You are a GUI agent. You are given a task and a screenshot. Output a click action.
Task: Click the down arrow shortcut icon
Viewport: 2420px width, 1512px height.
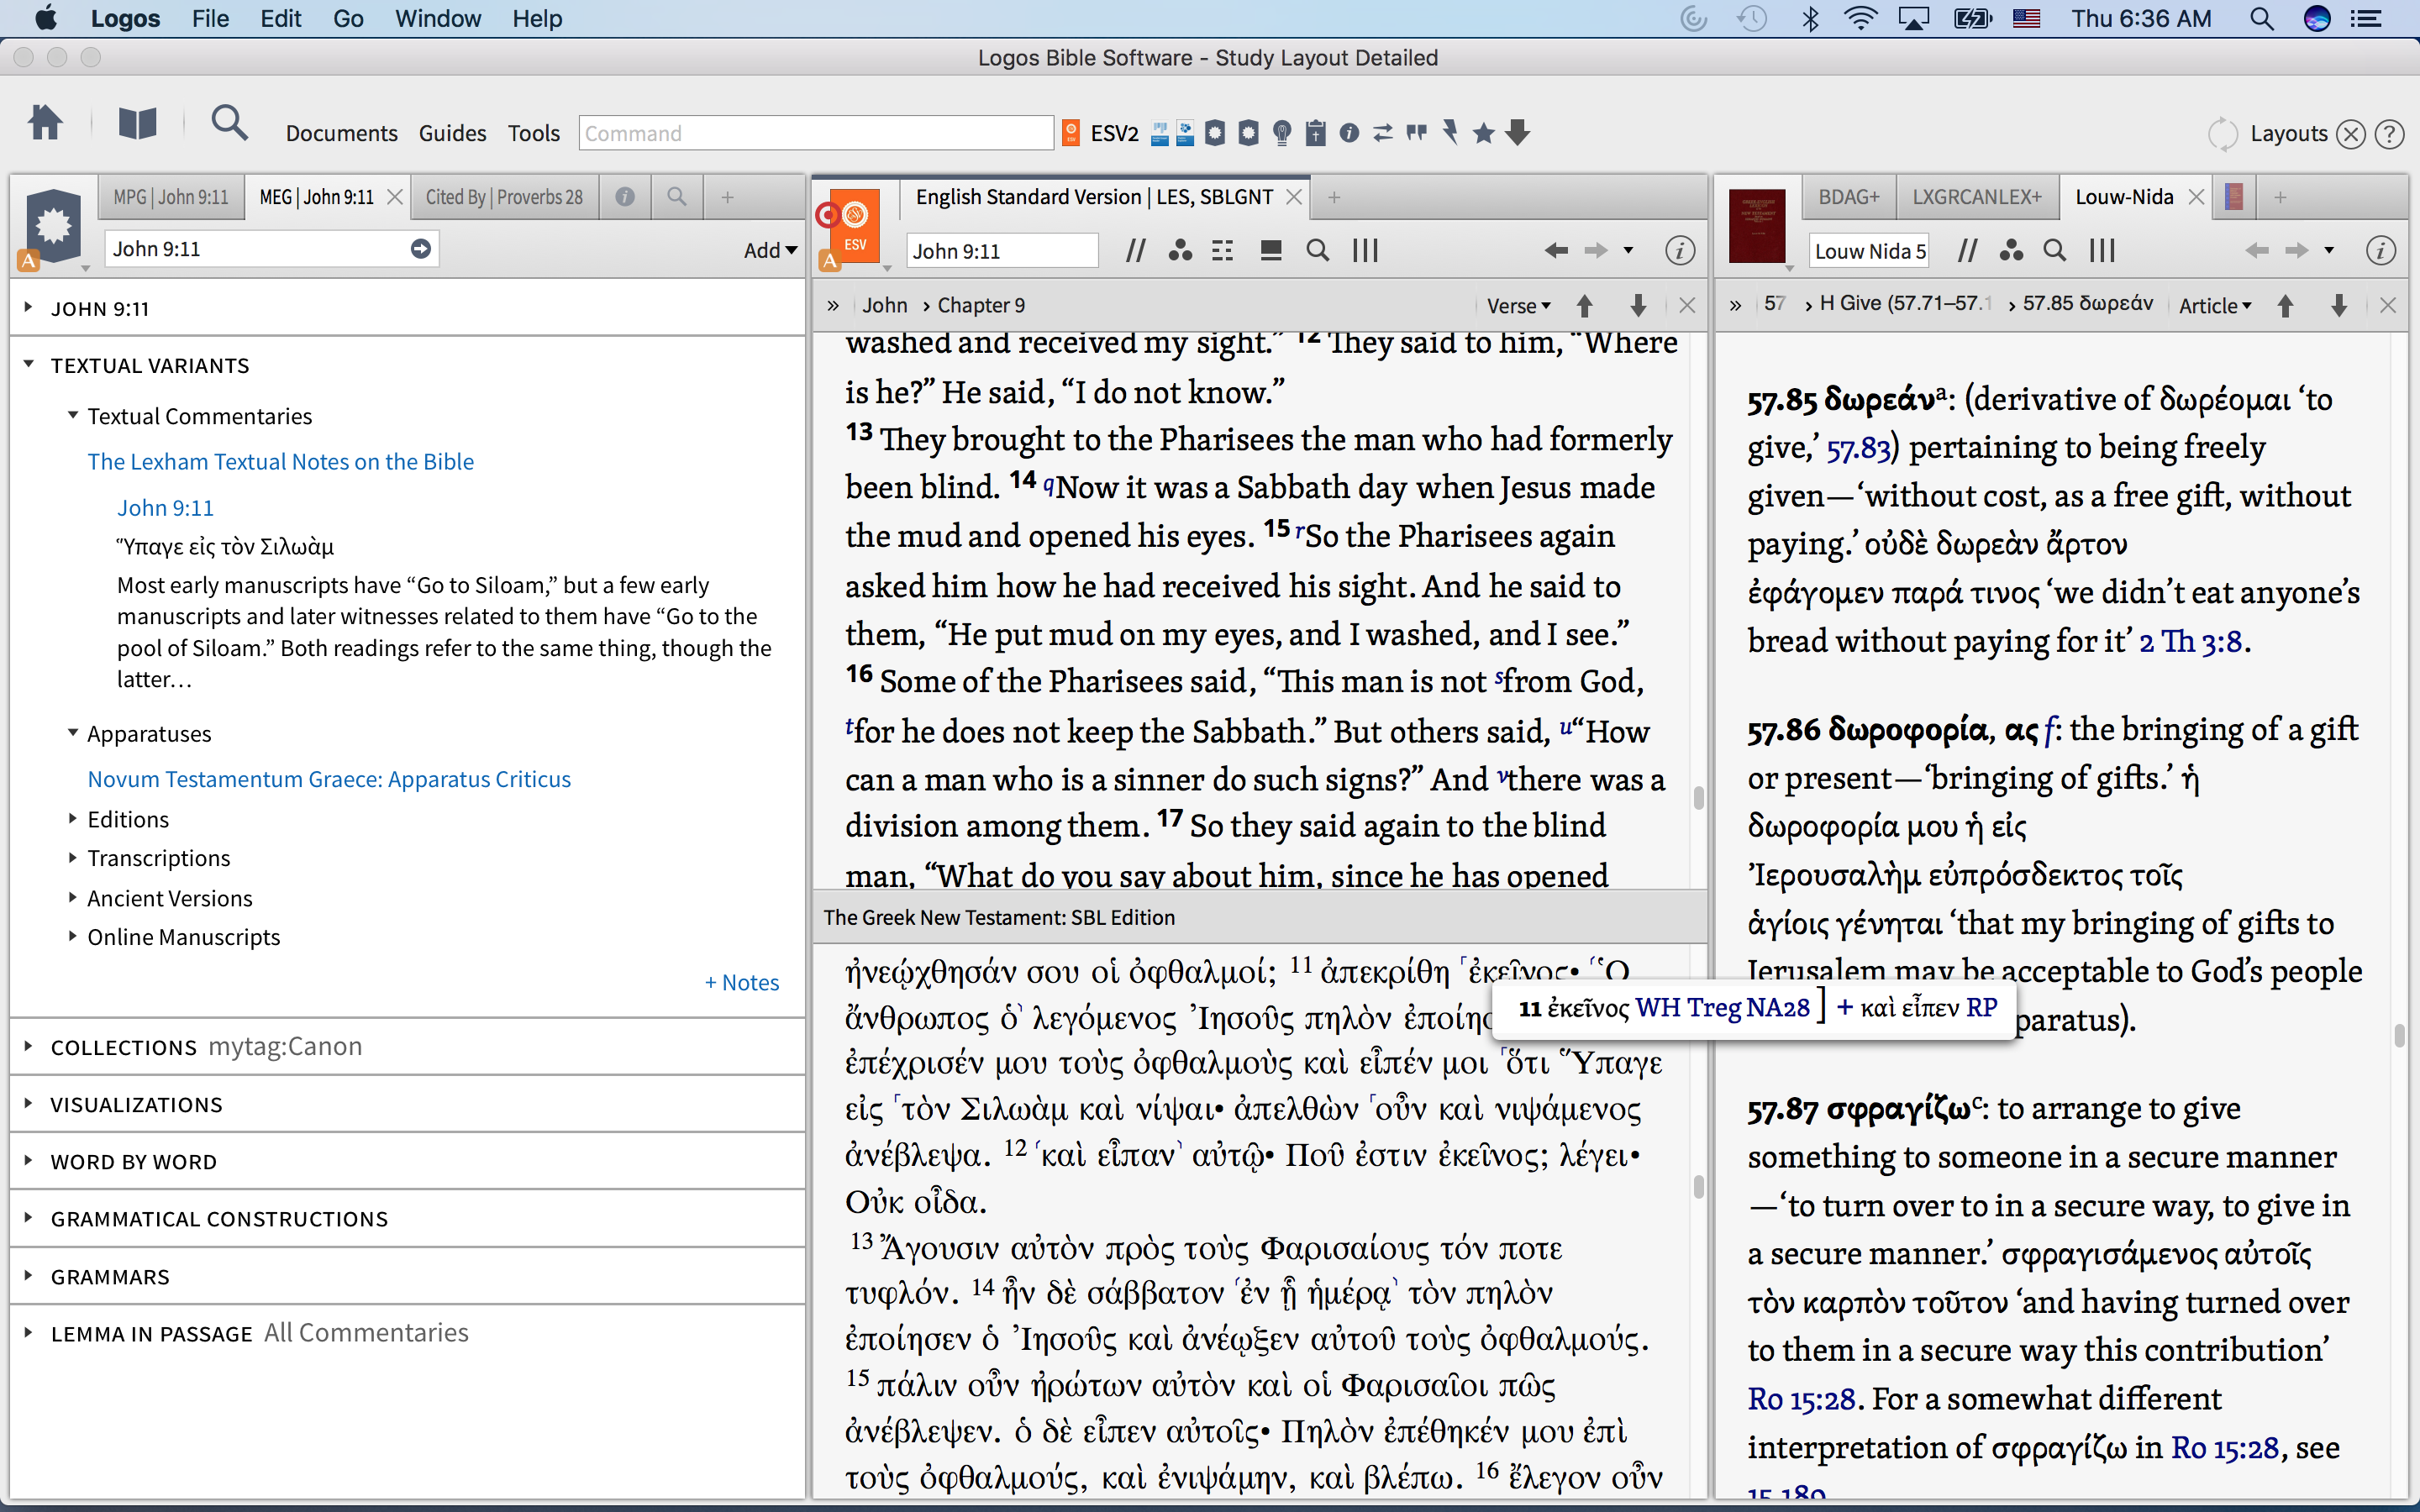[1518, 133]
